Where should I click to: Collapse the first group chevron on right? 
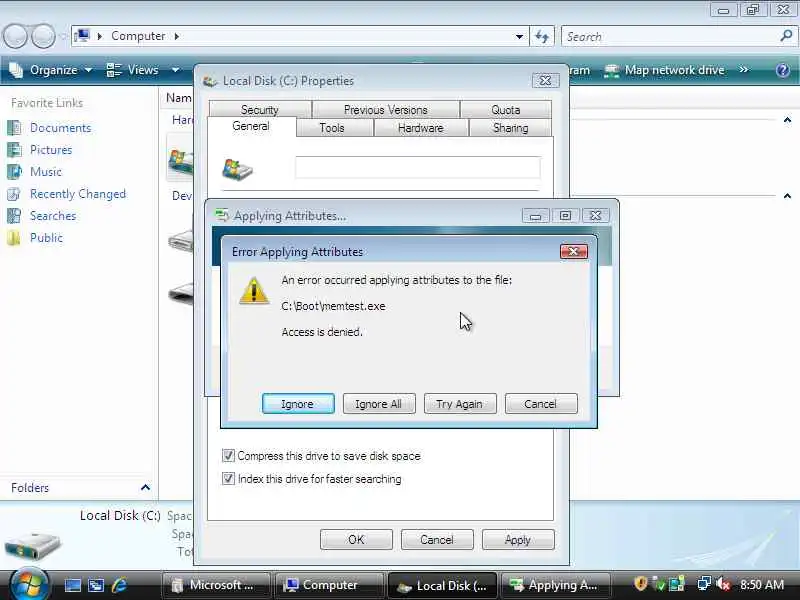pos(787,120)
